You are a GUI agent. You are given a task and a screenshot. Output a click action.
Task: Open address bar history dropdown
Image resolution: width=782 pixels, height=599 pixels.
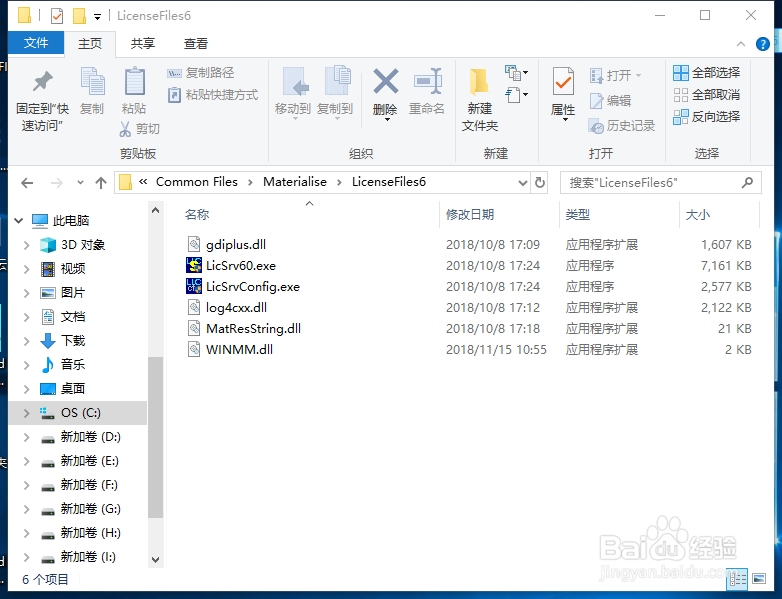[523, 183]
